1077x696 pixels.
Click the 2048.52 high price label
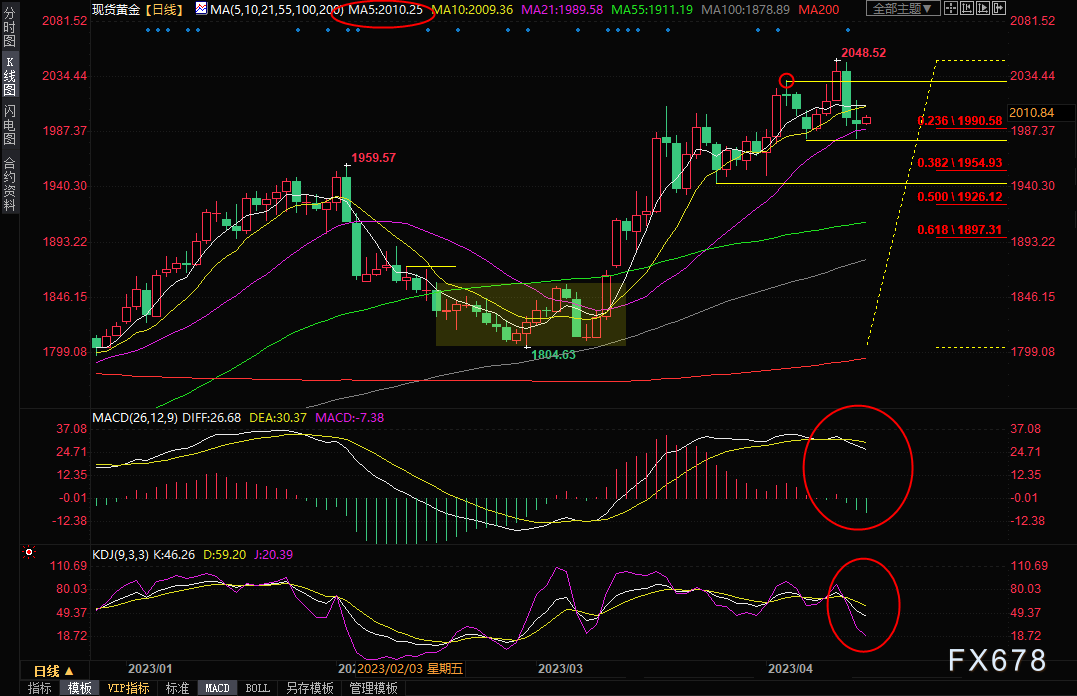tap(863, 53)
